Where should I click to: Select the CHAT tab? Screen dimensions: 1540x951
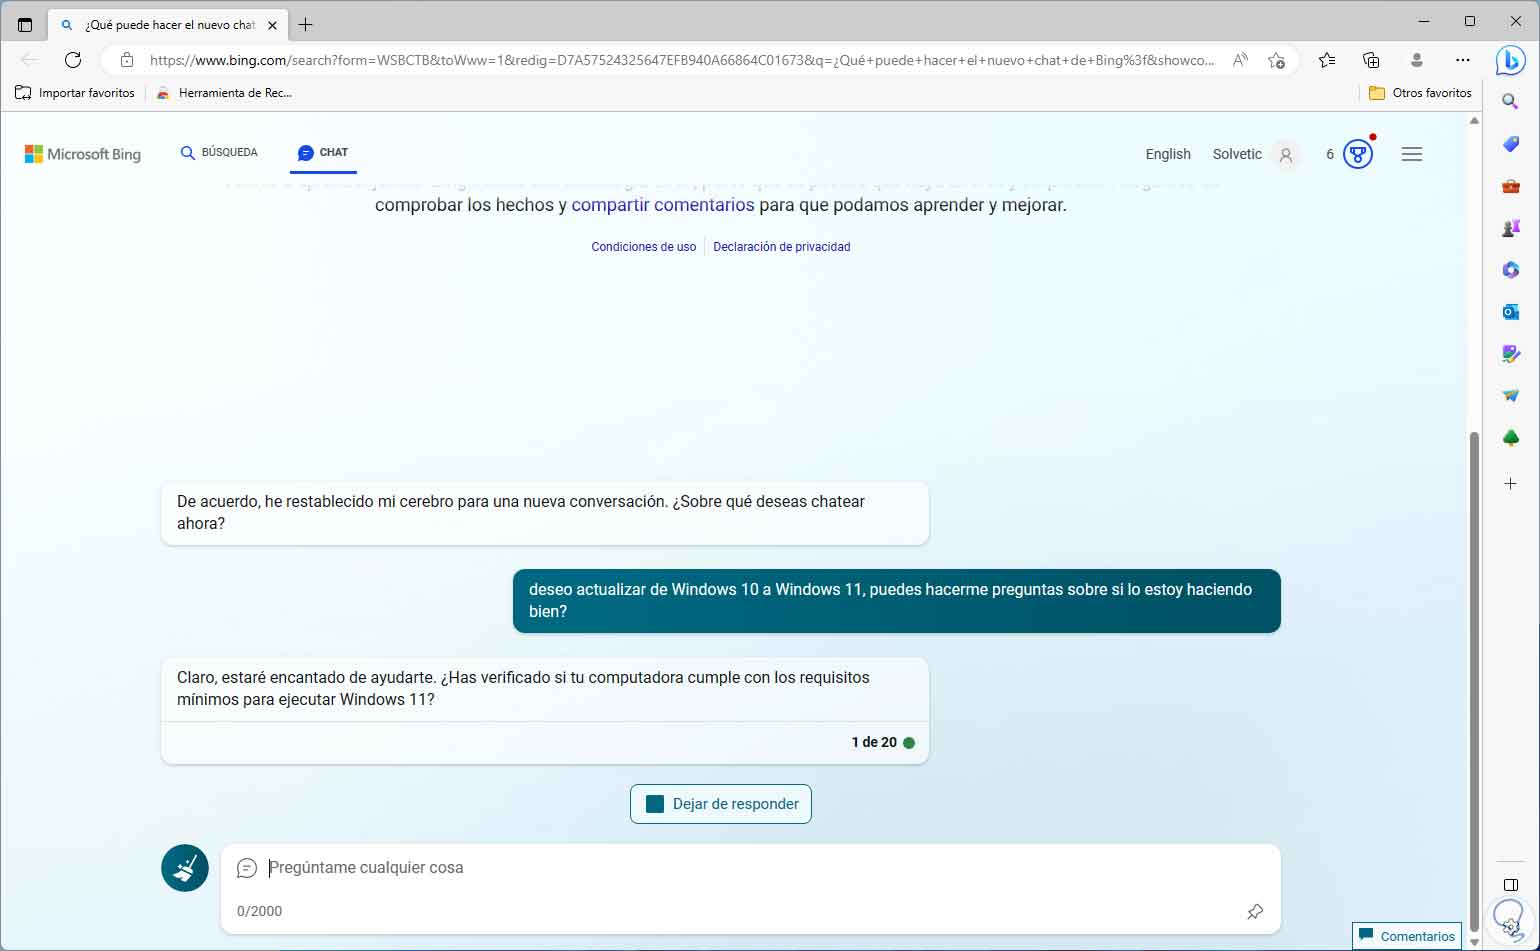(x=323, y=153)
